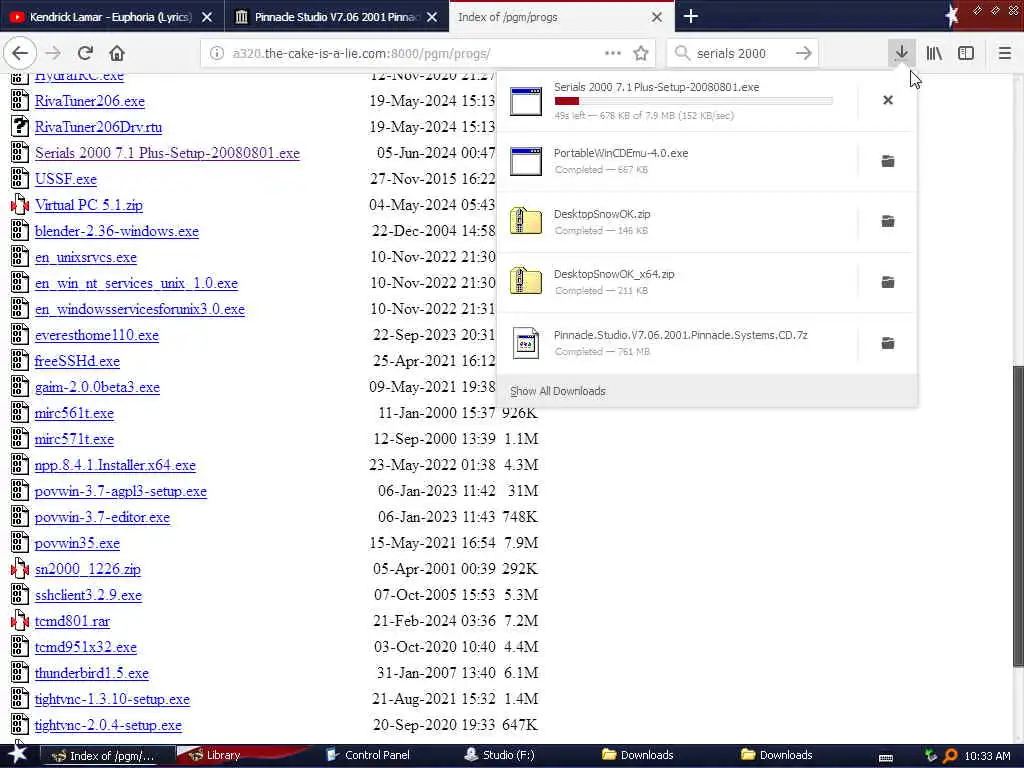Cancel the Serials 2000 download
Screen dimensions: 1024x768
[x=888, y=100]
